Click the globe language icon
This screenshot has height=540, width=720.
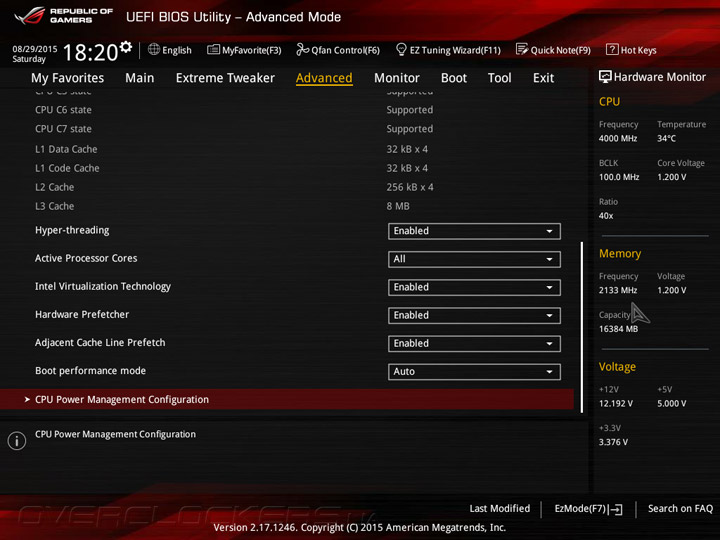tap(154, 50)
